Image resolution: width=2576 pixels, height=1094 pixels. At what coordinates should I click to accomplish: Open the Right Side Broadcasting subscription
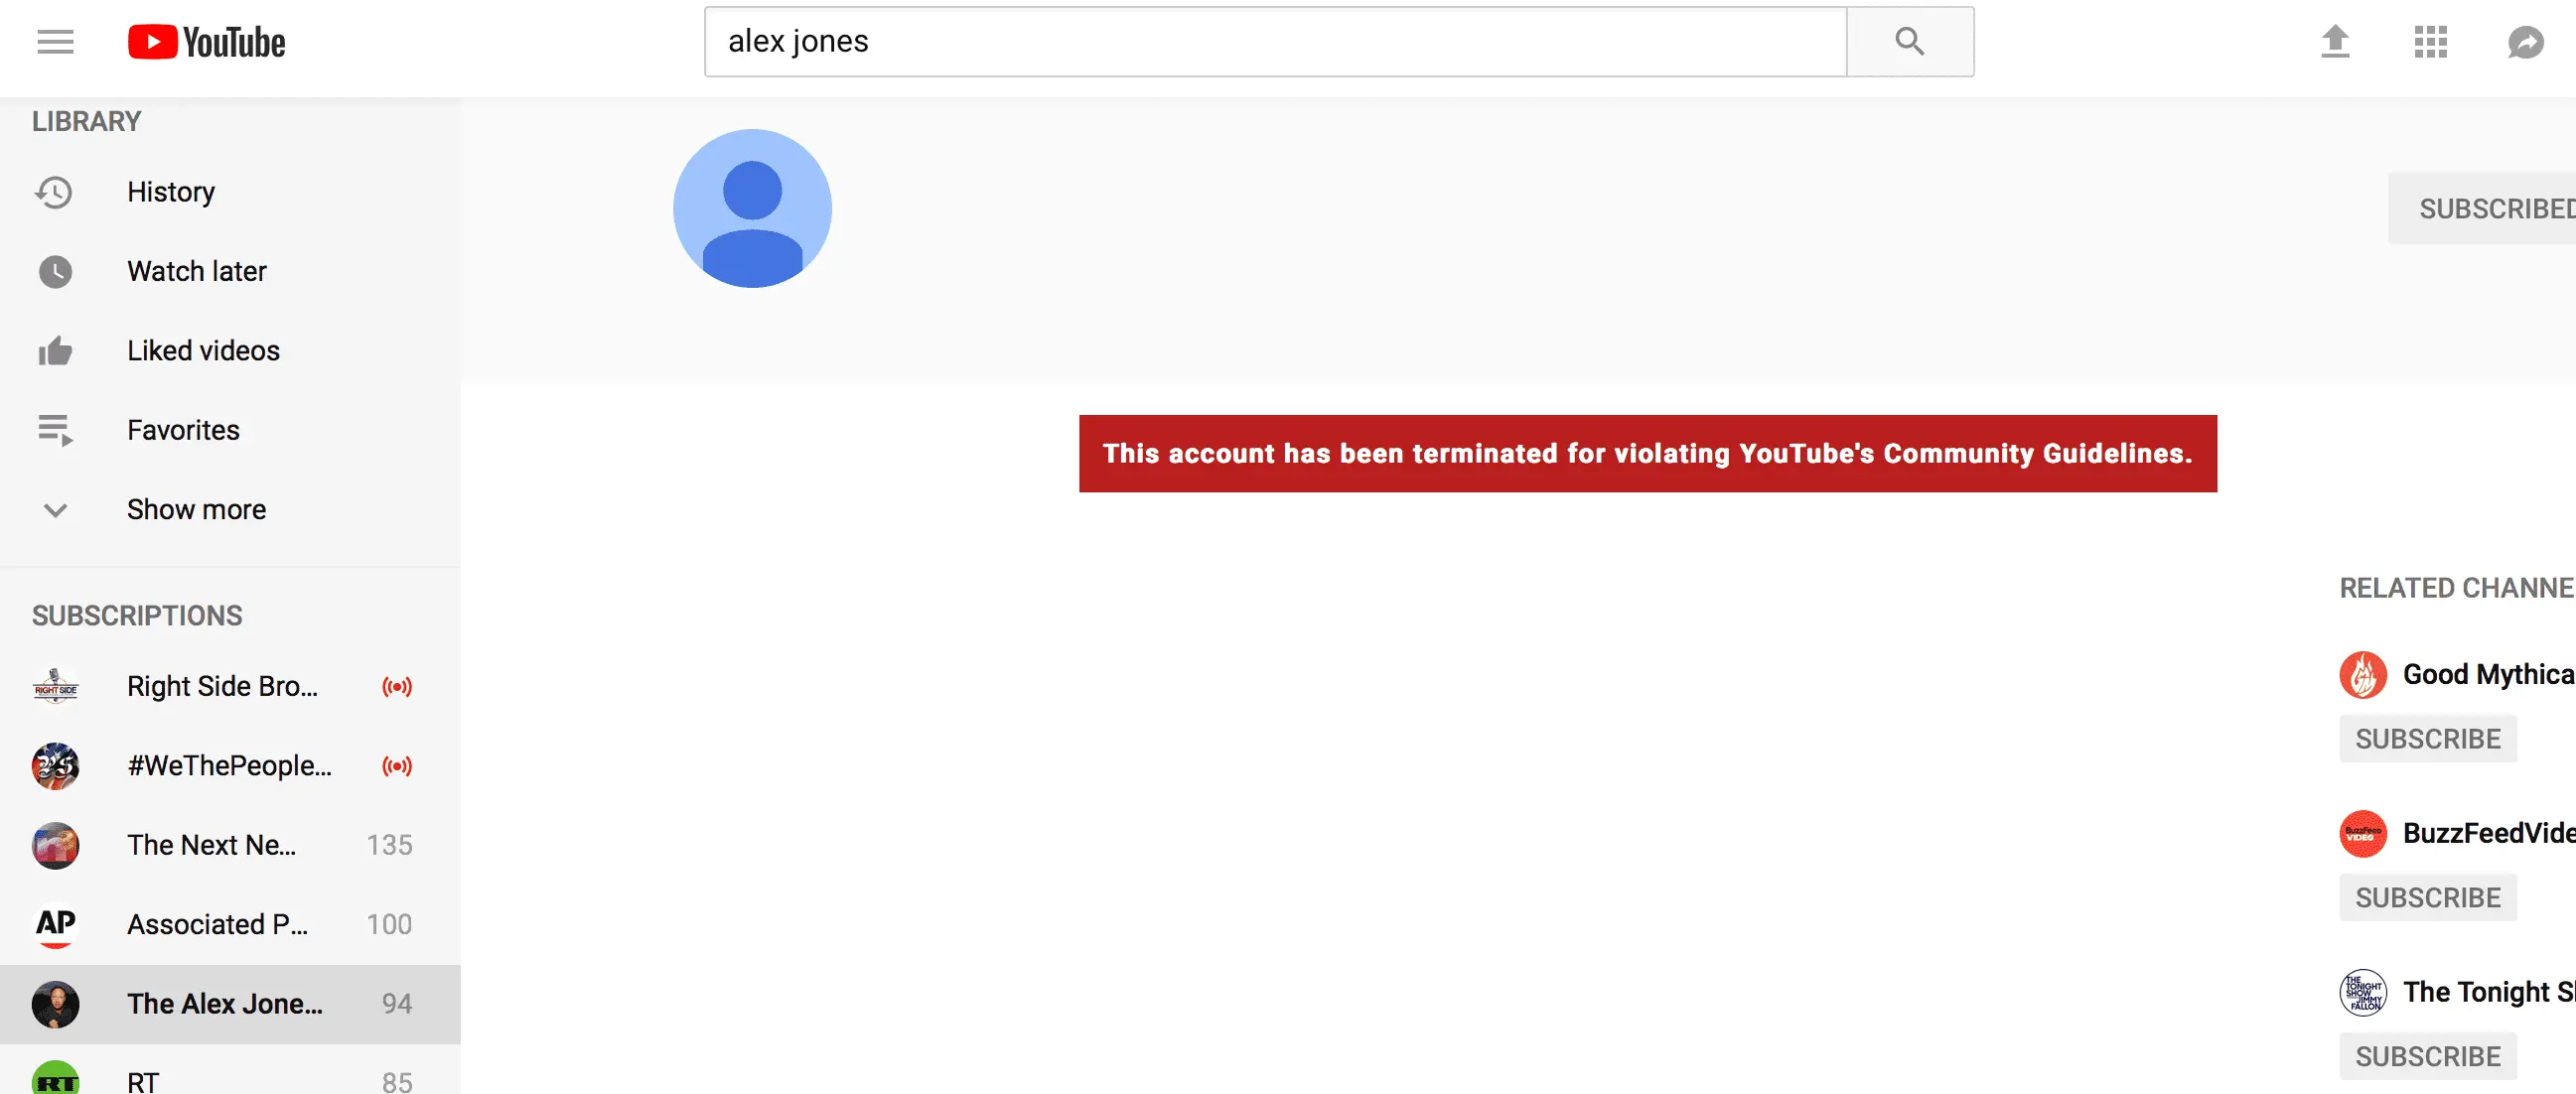point(222,687)
